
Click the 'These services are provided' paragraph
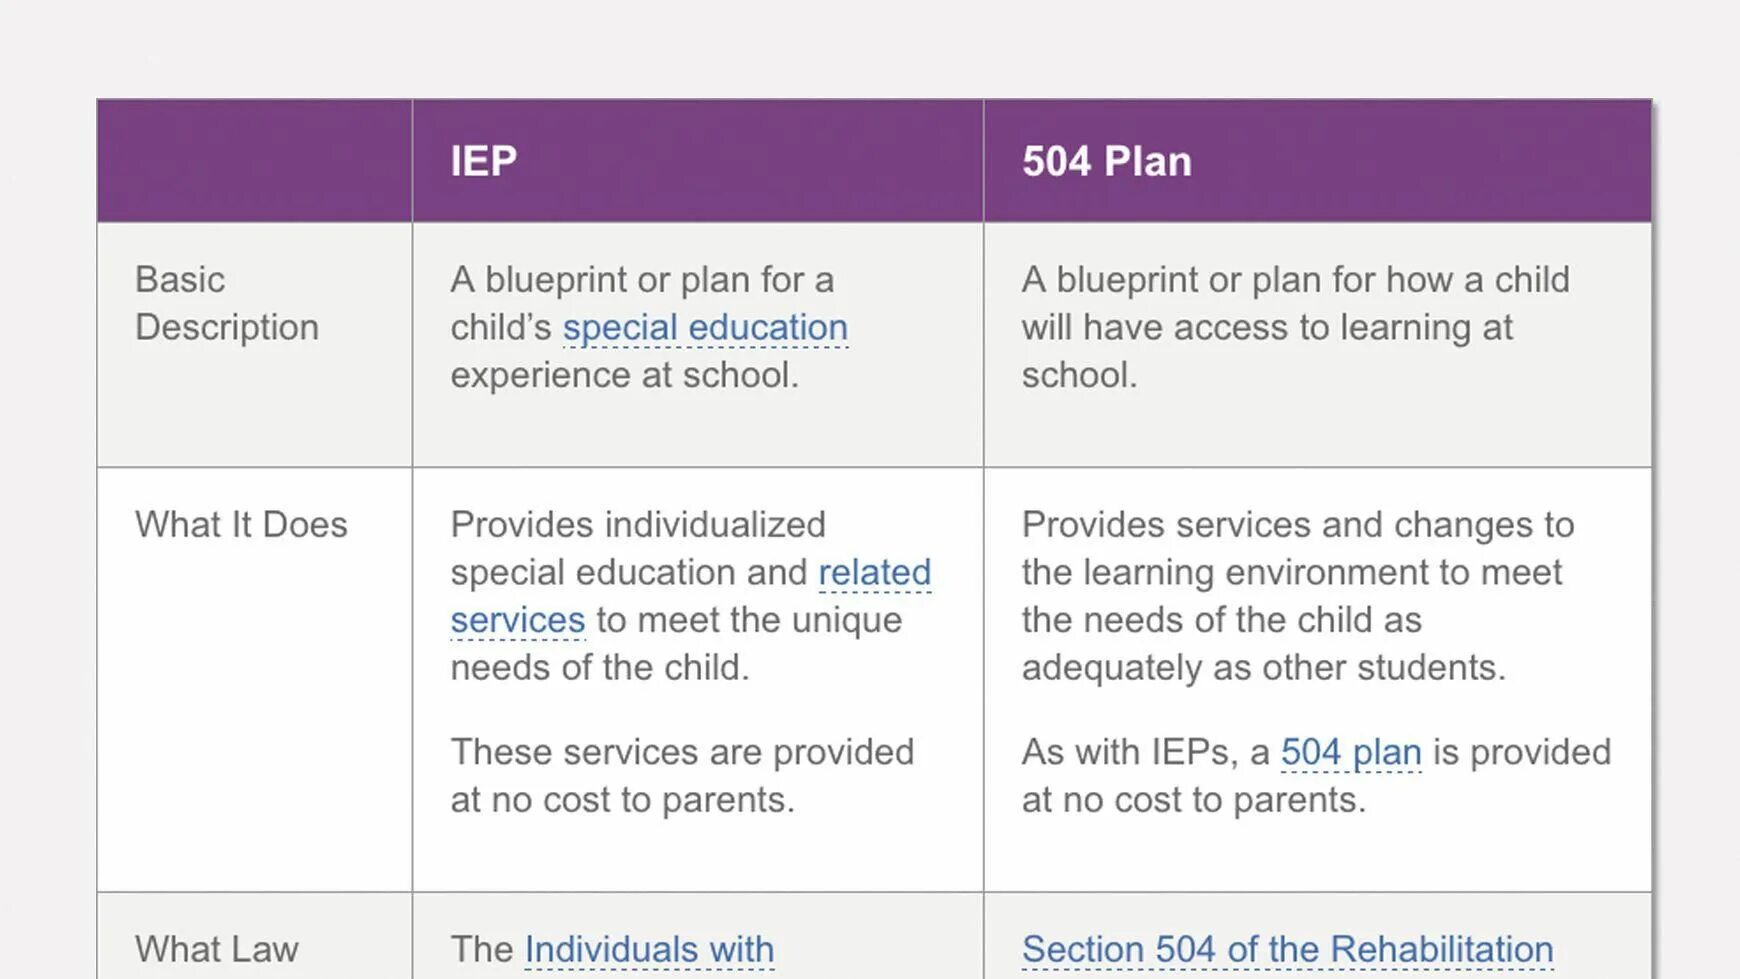coord(682,776)
